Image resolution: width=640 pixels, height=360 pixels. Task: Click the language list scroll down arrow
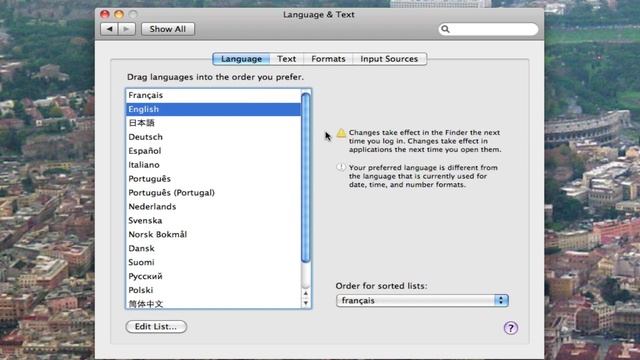306,303
